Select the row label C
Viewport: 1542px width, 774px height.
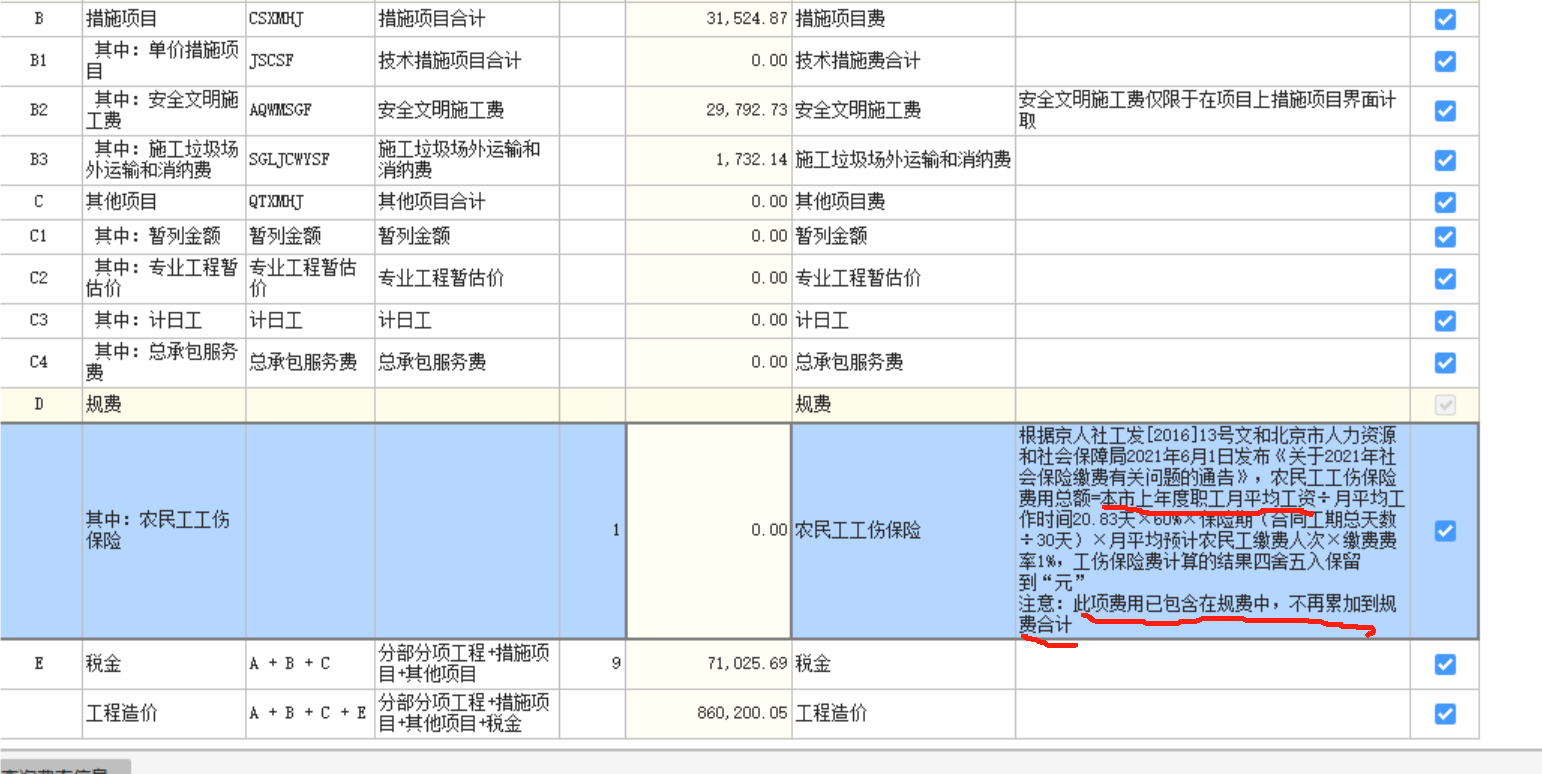(x=40, y=202)
